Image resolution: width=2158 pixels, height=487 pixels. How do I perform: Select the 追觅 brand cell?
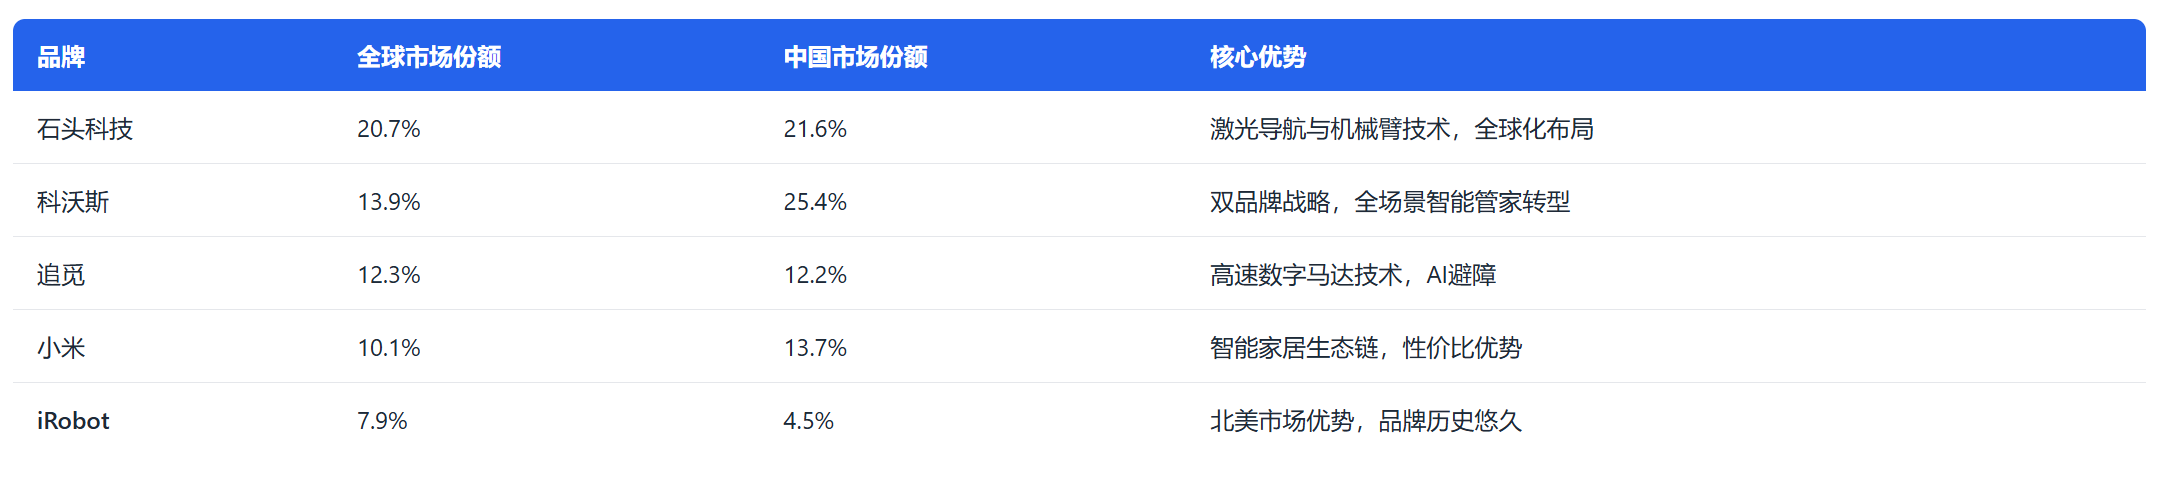tap(61, 275)
